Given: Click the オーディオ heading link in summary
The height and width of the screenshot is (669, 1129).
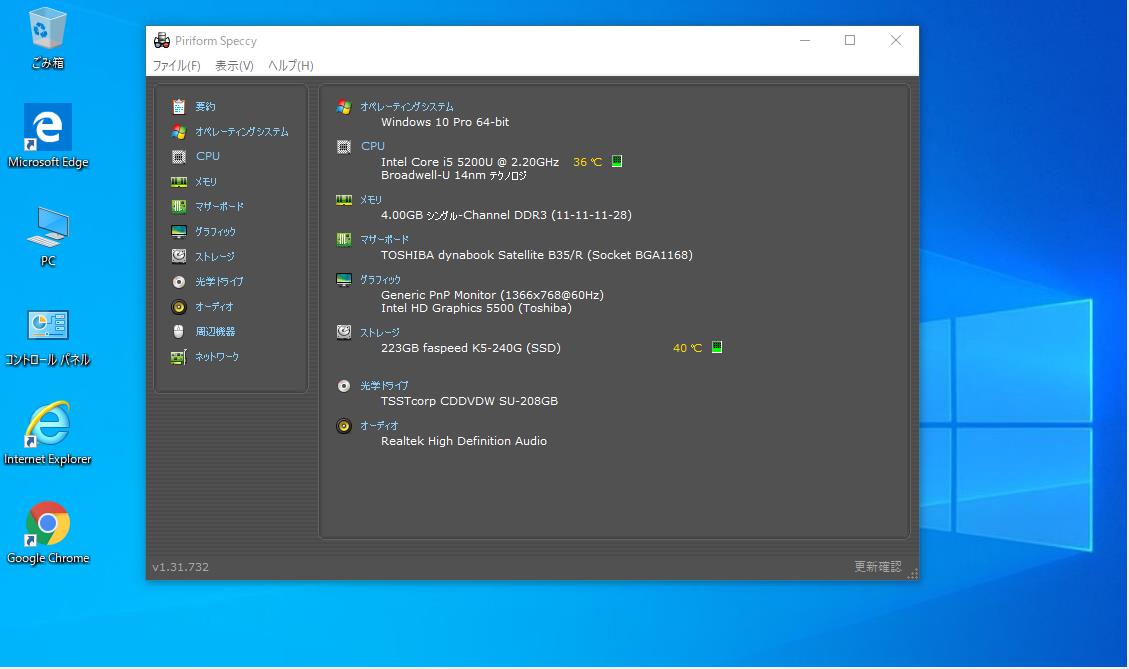Looking at the screenshot, I should pos(379,426).
